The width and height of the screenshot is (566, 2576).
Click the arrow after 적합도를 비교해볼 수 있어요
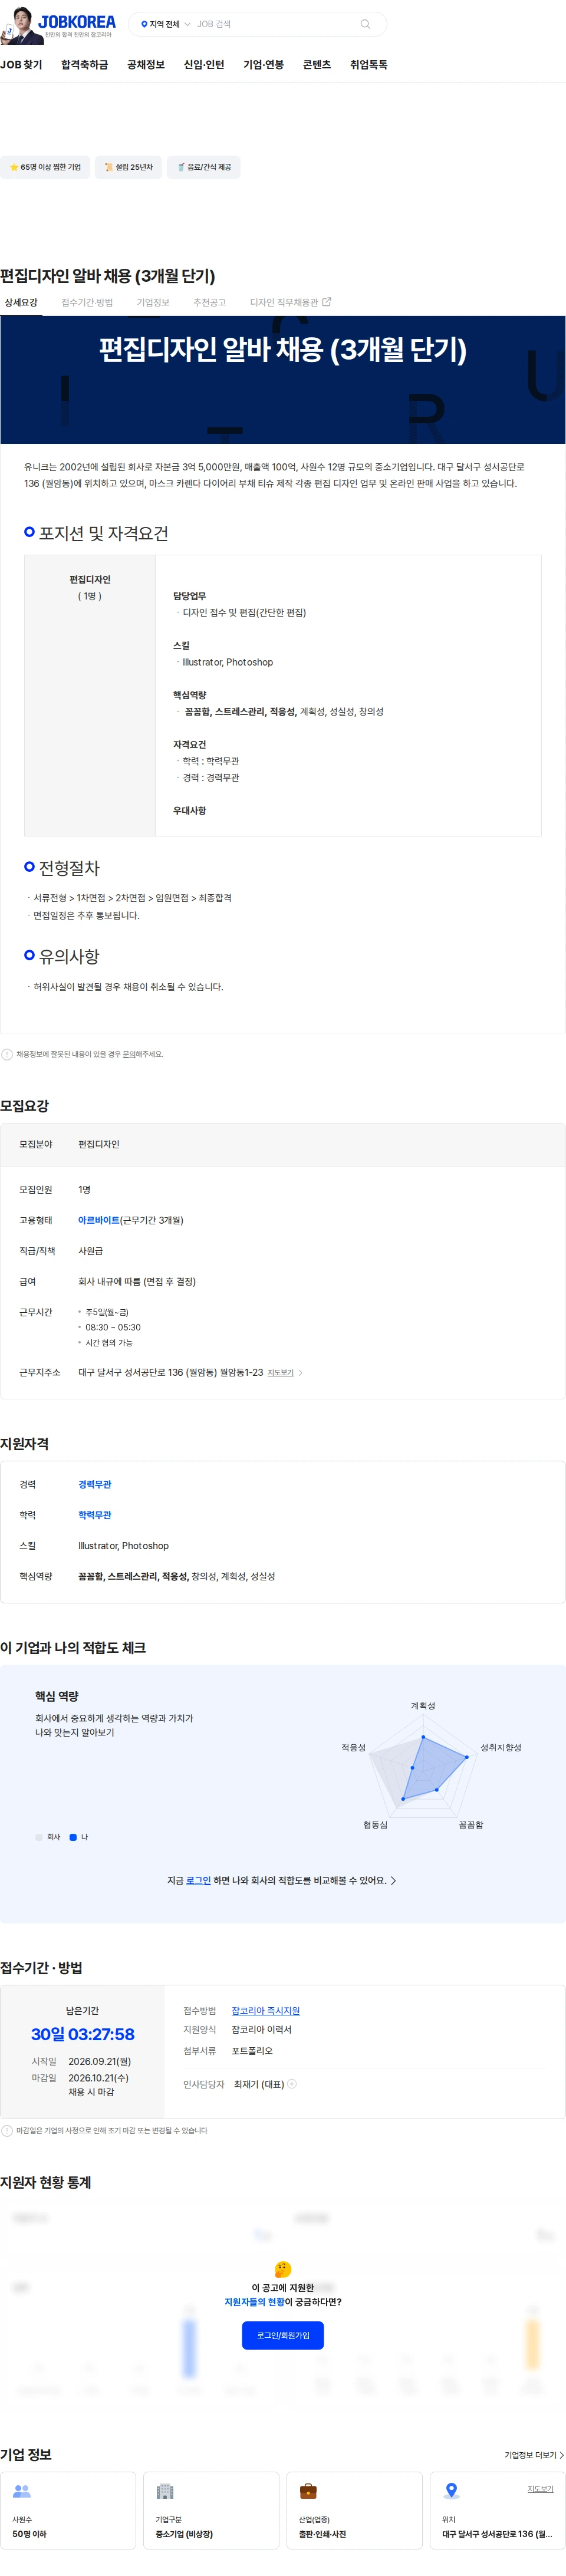(393, 1881)
